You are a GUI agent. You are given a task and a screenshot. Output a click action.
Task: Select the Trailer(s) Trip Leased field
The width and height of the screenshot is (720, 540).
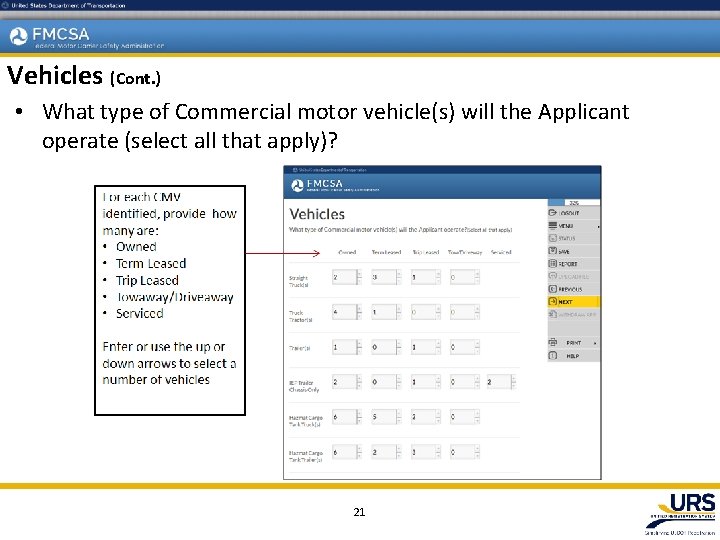[x=426, y=347]
